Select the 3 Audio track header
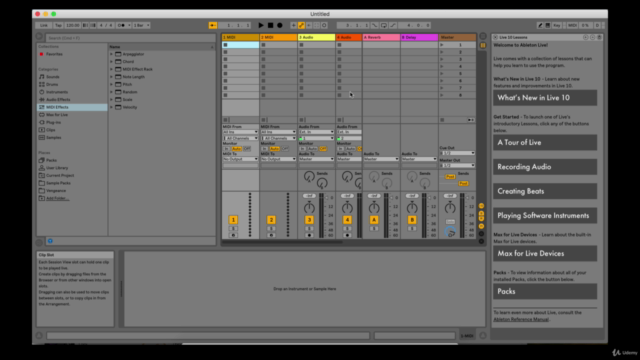The width and height of the screenshot is (640, 360). pos(316,37)
